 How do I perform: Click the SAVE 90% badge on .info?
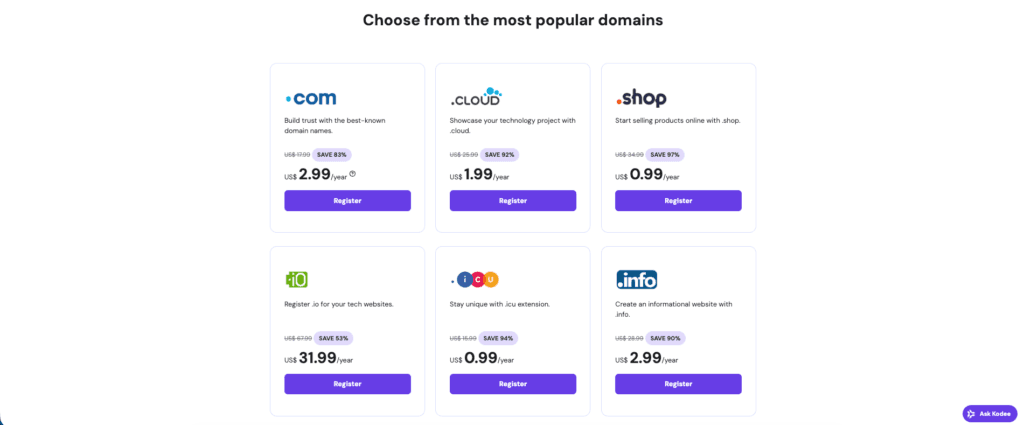point(664,338)
